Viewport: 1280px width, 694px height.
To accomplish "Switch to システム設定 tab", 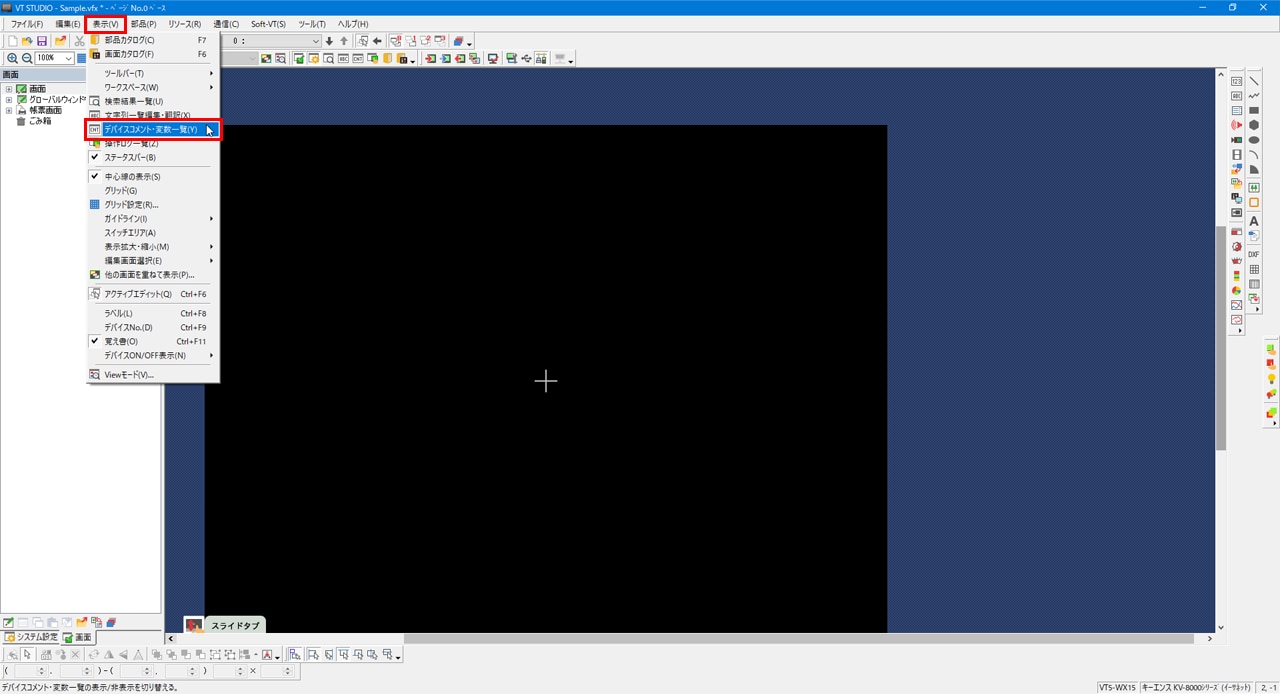I will [31, 637].
